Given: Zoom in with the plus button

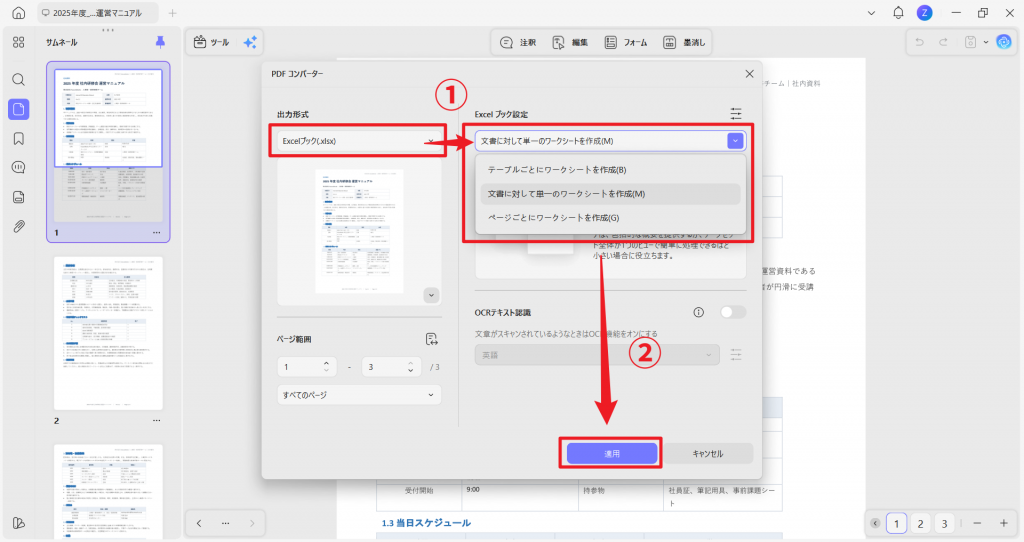Looking at the screenshot, I should 1004,523.
